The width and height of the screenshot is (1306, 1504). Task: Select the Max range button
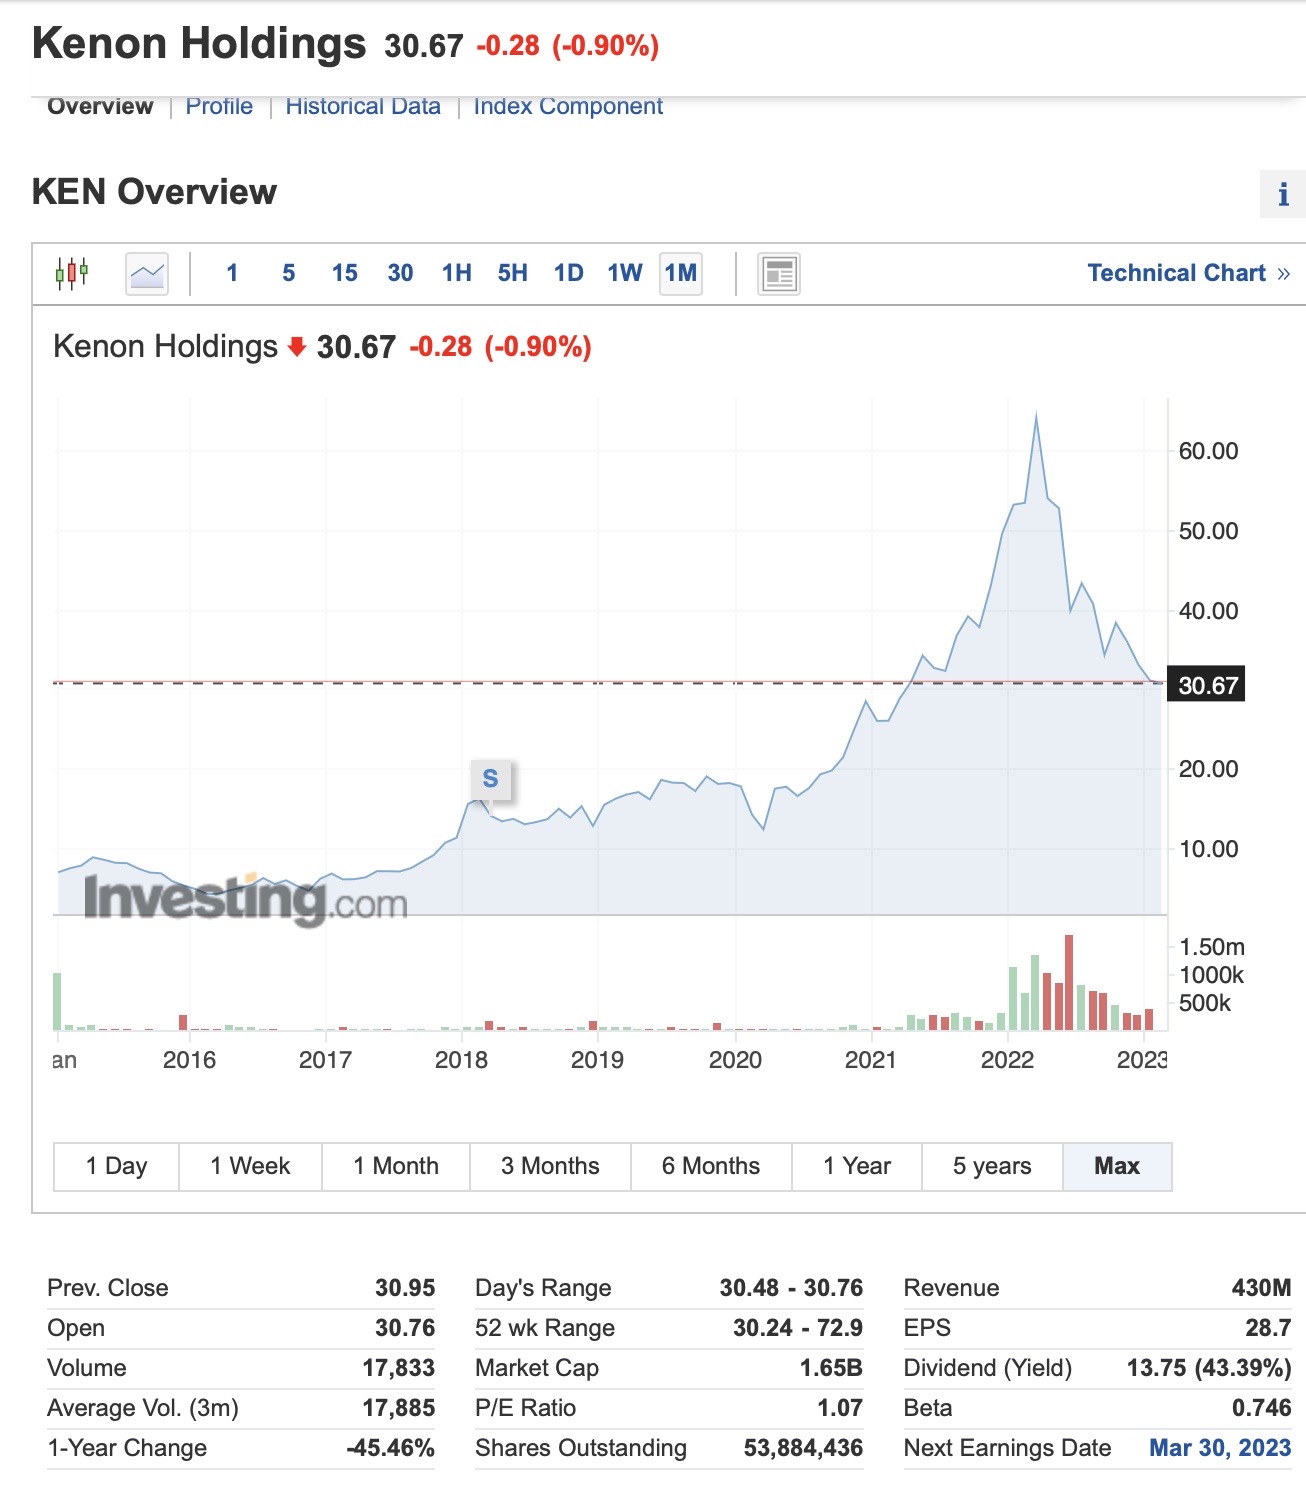point(1117,1166)
